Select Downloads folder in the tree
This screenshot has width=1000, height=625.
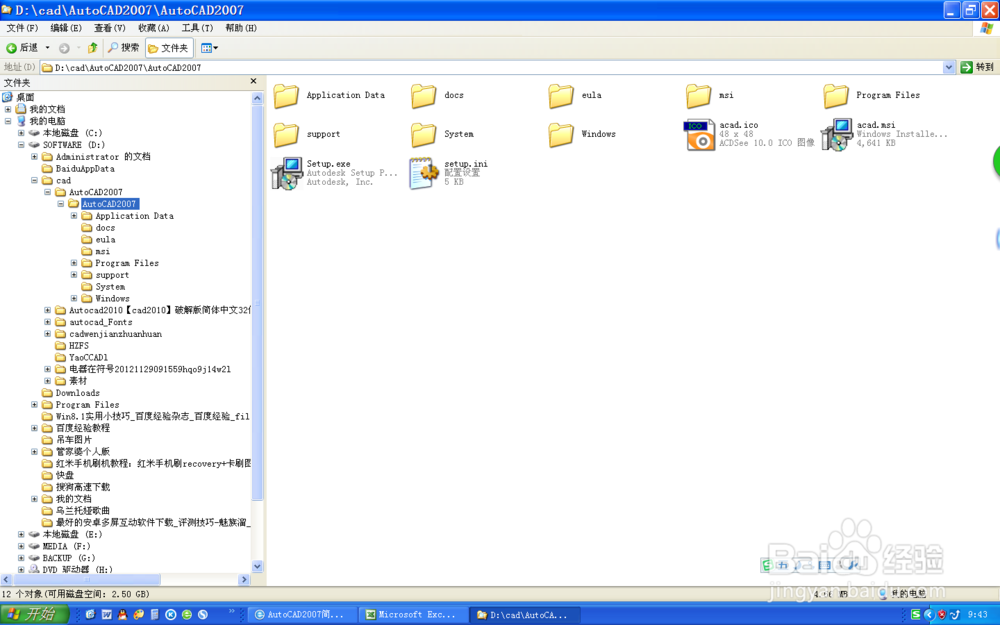(x=77, y=393)
